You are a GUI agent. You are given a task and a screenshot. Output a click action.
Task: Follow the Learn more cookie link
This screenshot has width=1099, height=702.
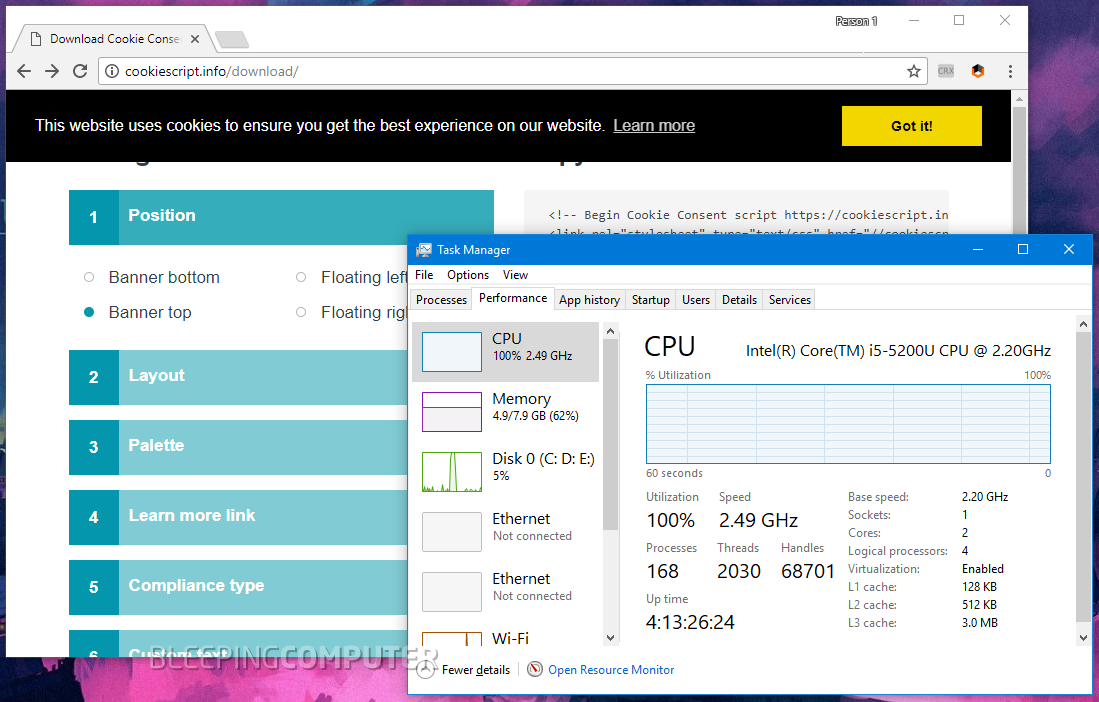click(x=654, y=125)
